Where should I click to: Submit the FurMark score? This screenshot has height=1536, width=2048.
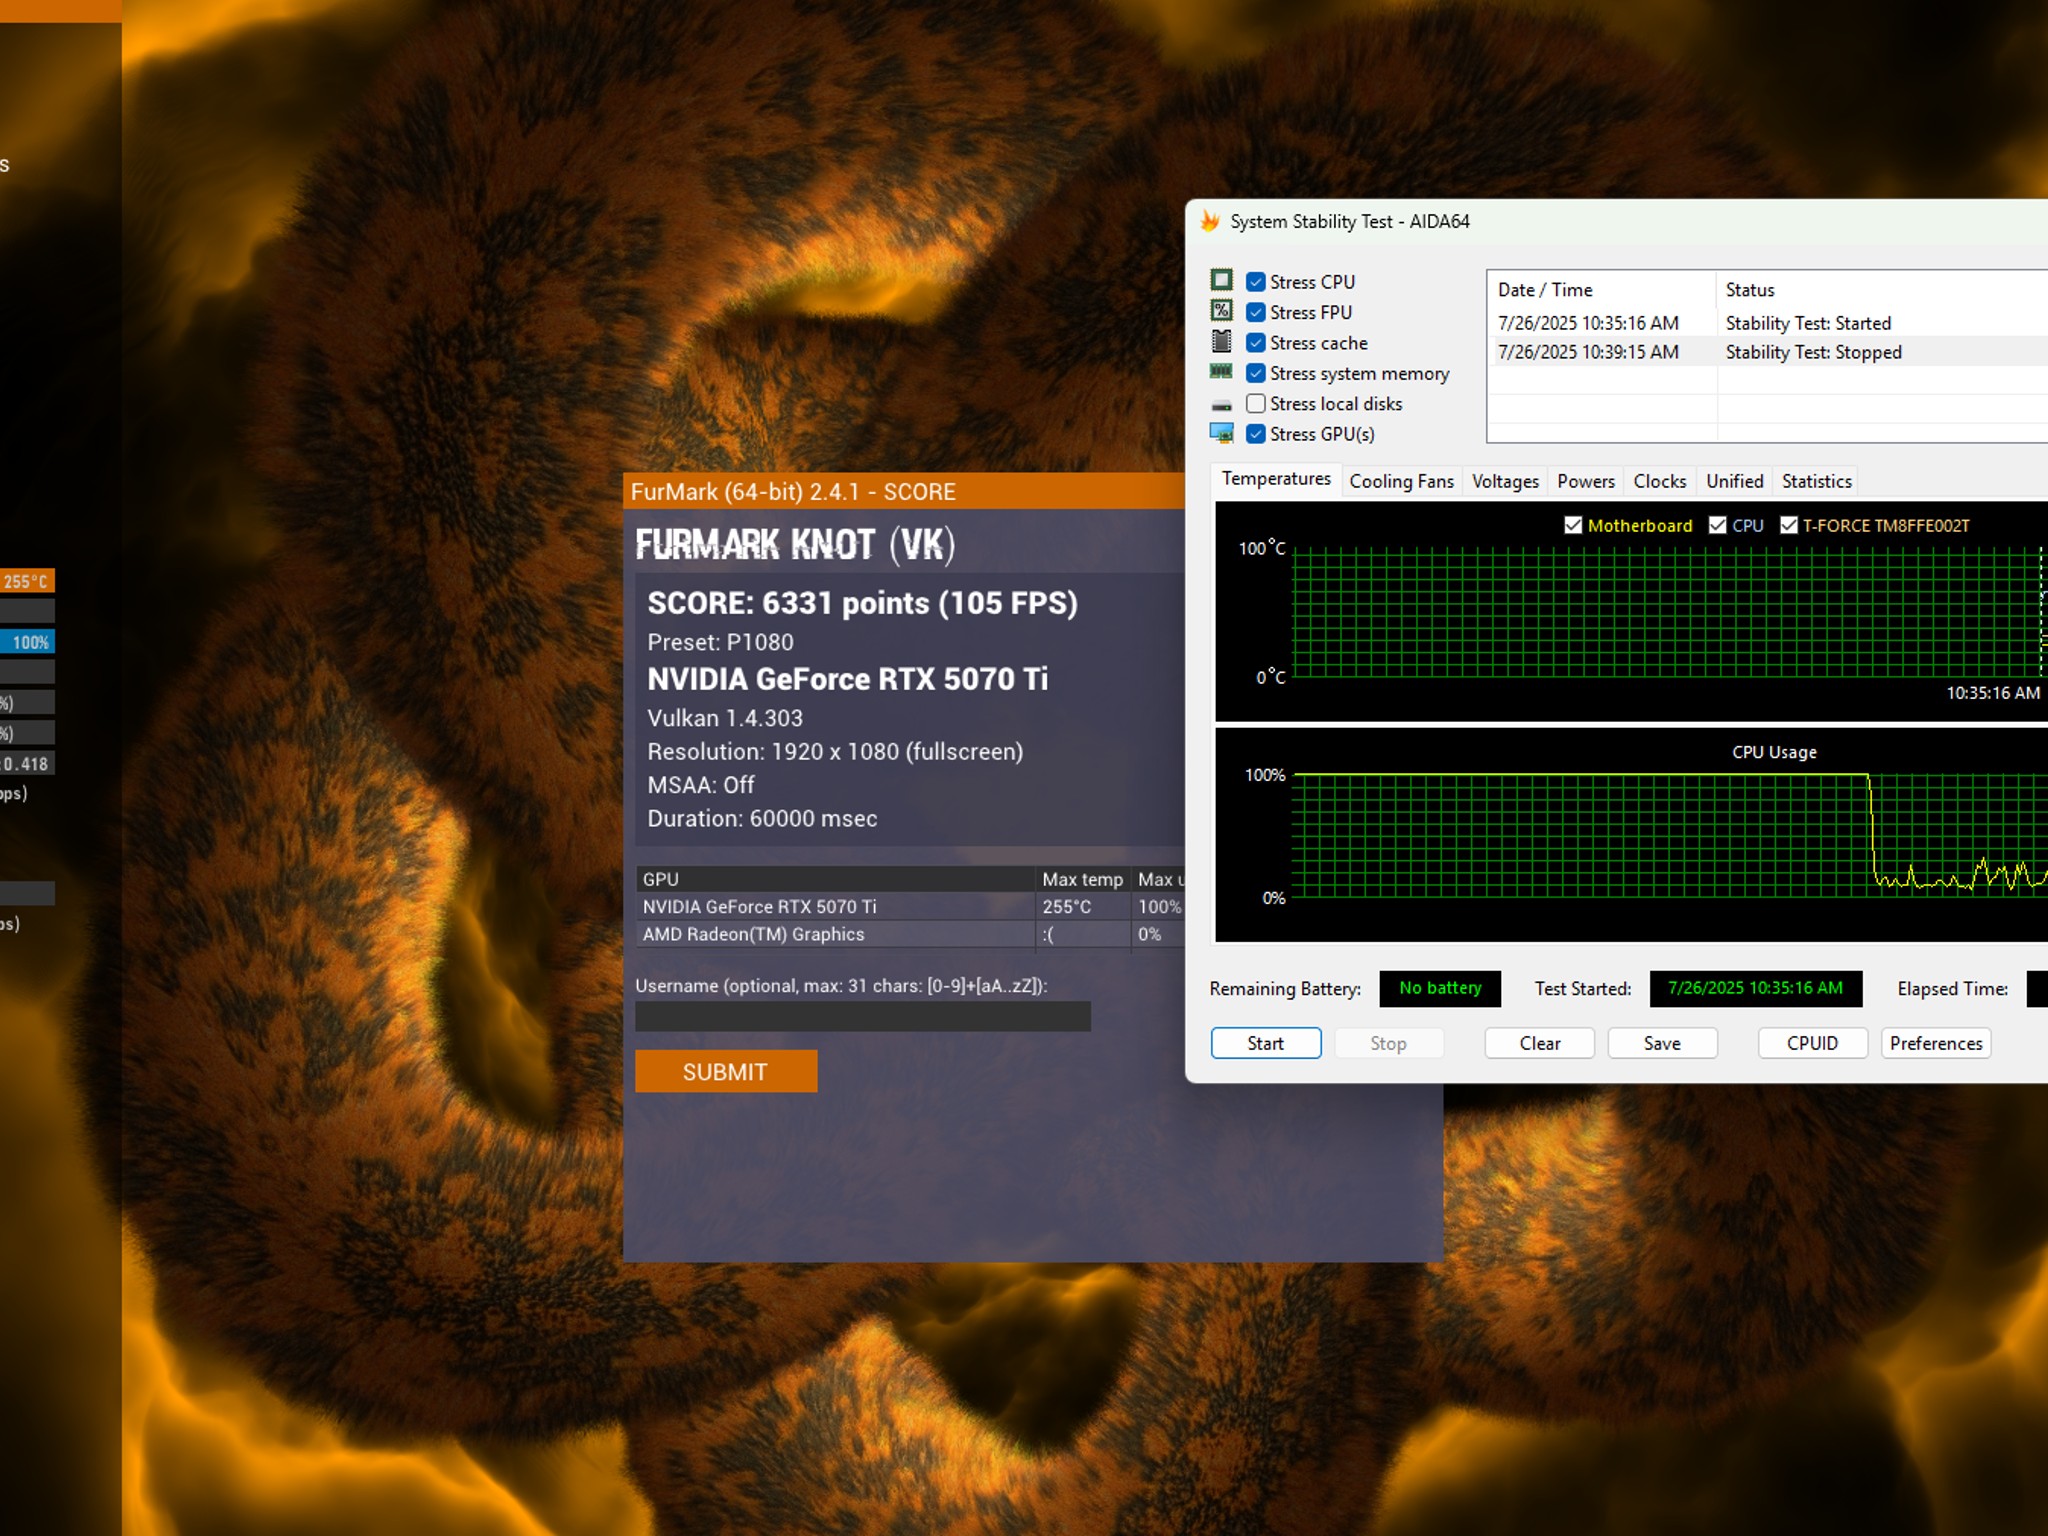tap(726, 1071)
